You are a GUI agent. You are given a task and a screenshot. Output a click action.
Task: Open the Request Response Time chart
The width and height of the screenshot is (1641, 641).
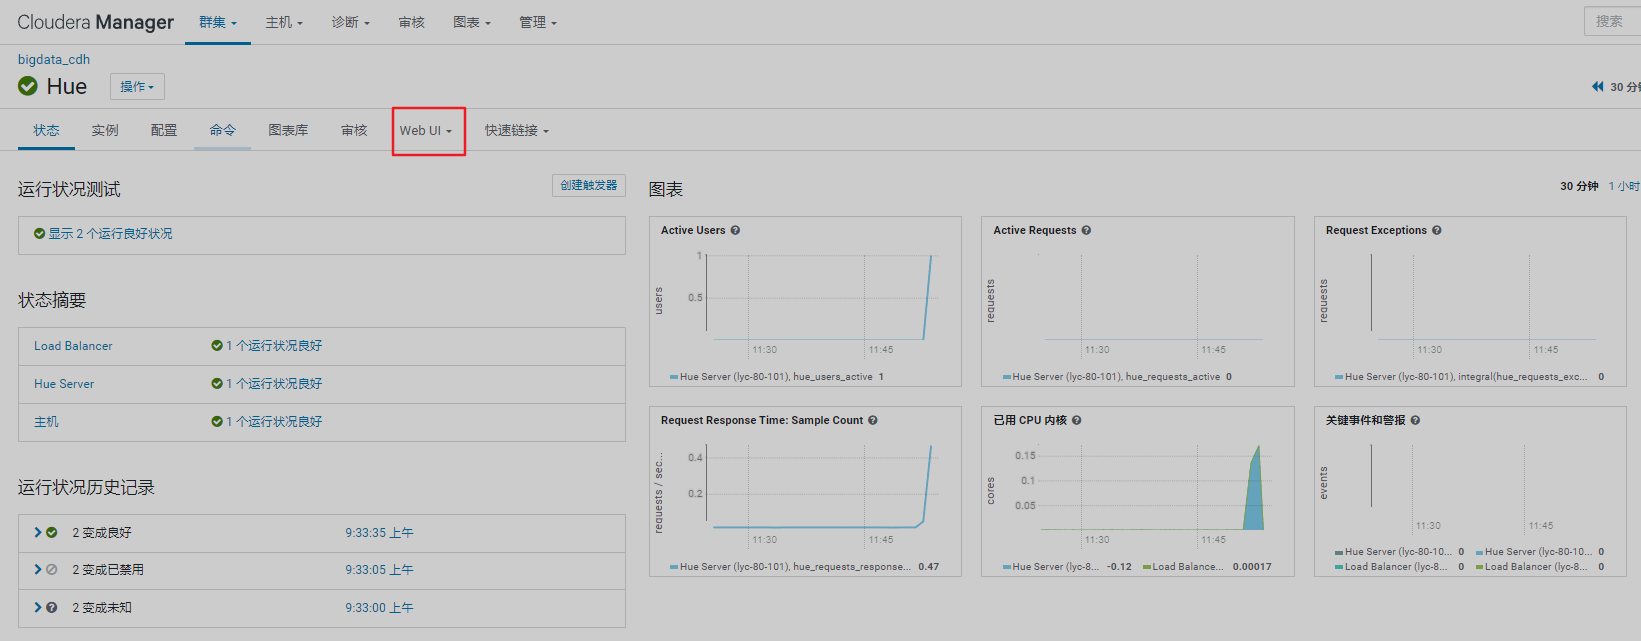(805, 491)
